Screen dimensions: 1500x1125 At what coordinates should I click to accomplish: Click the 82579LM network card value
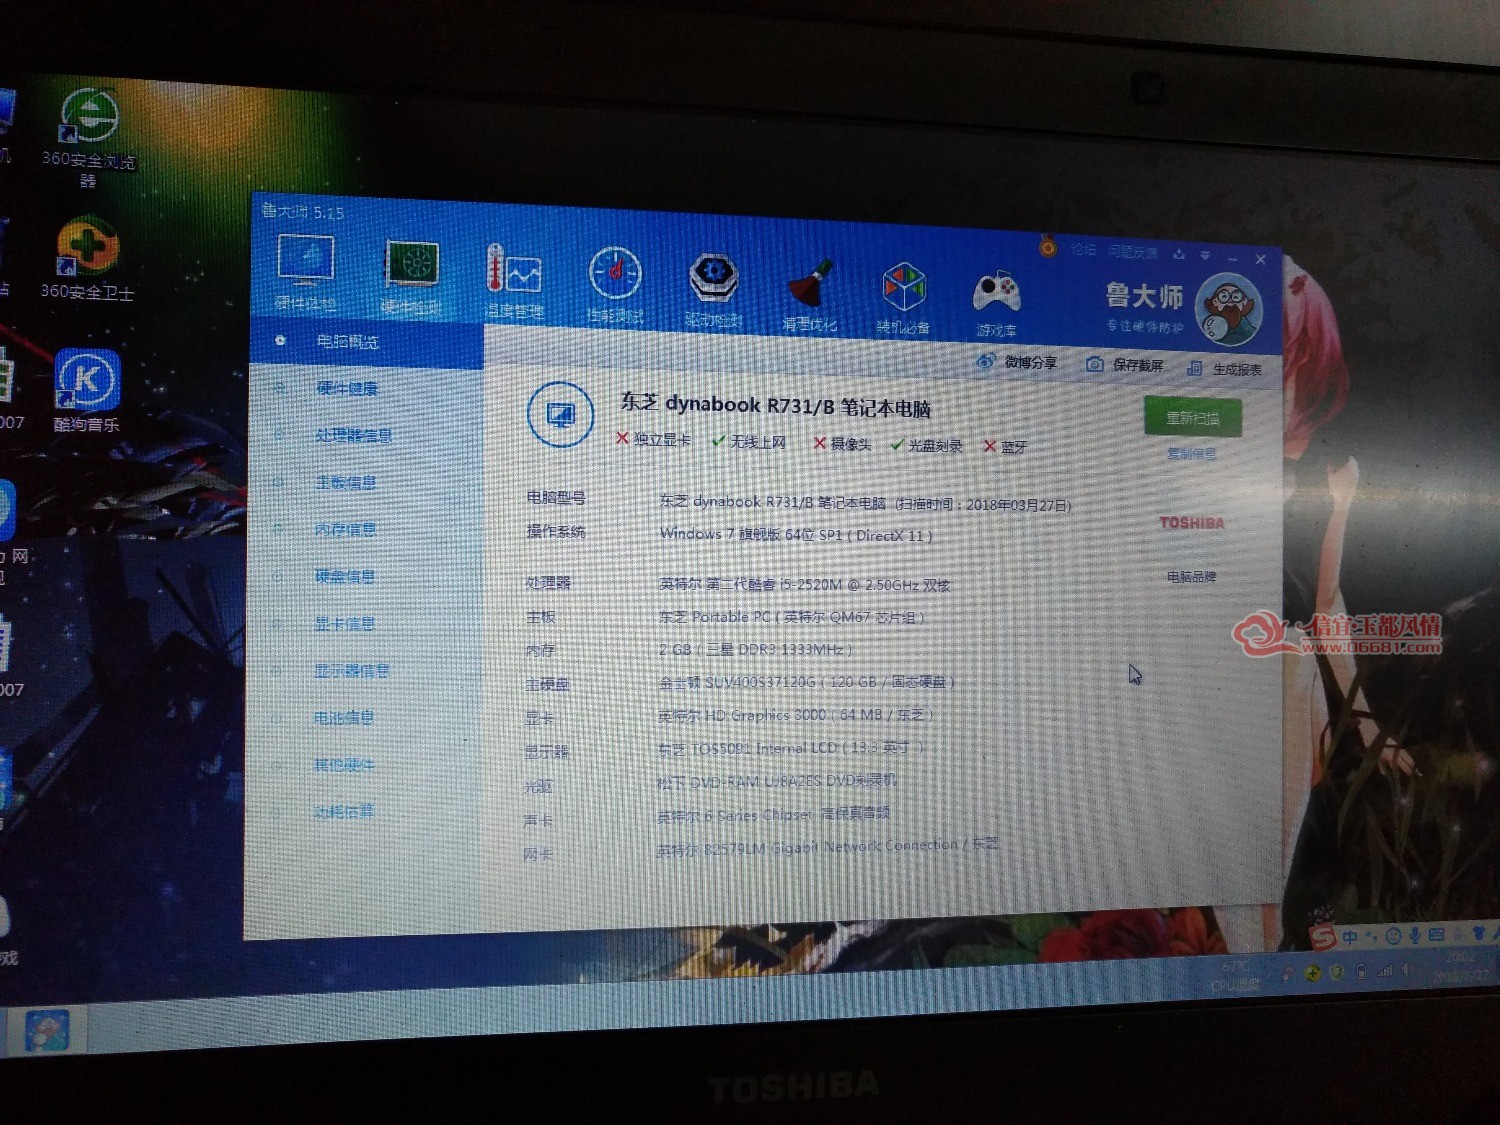[827, 847]
